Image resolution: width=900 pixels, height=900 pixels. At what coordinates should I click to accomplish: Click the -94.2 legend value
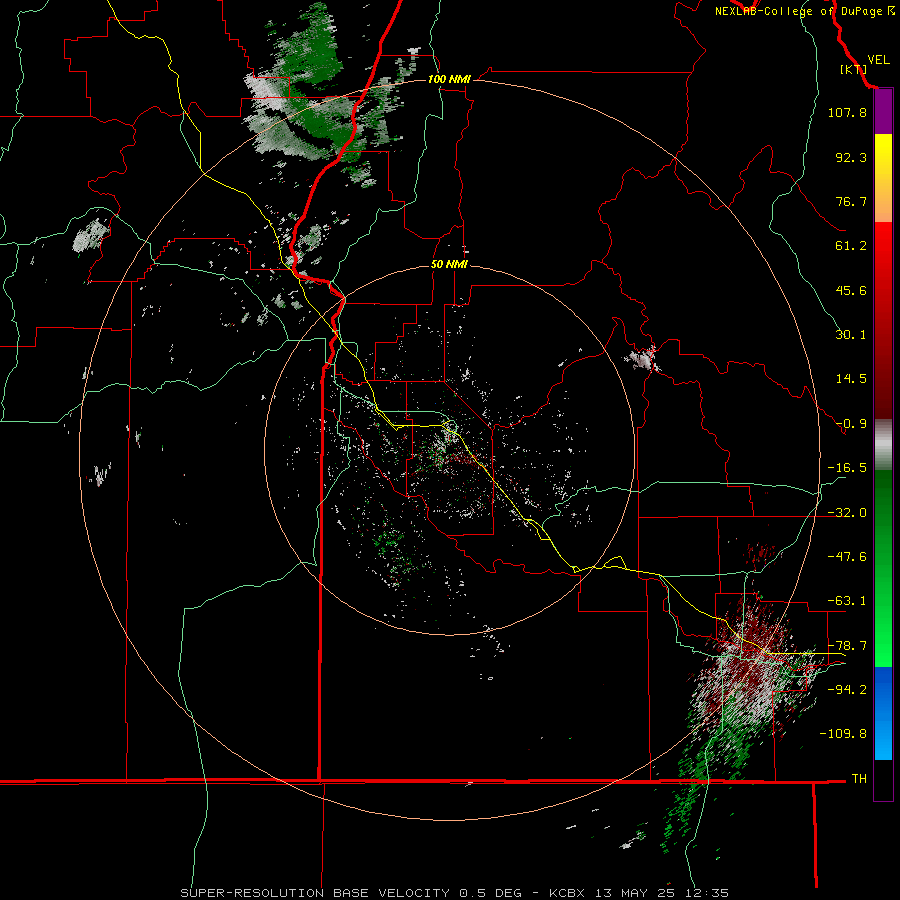pos(847,689)
